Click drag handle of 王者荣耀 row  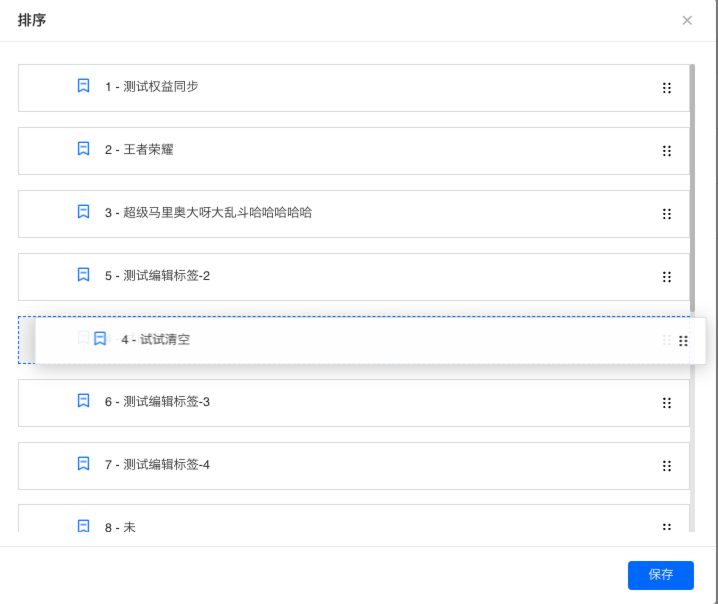667,151
